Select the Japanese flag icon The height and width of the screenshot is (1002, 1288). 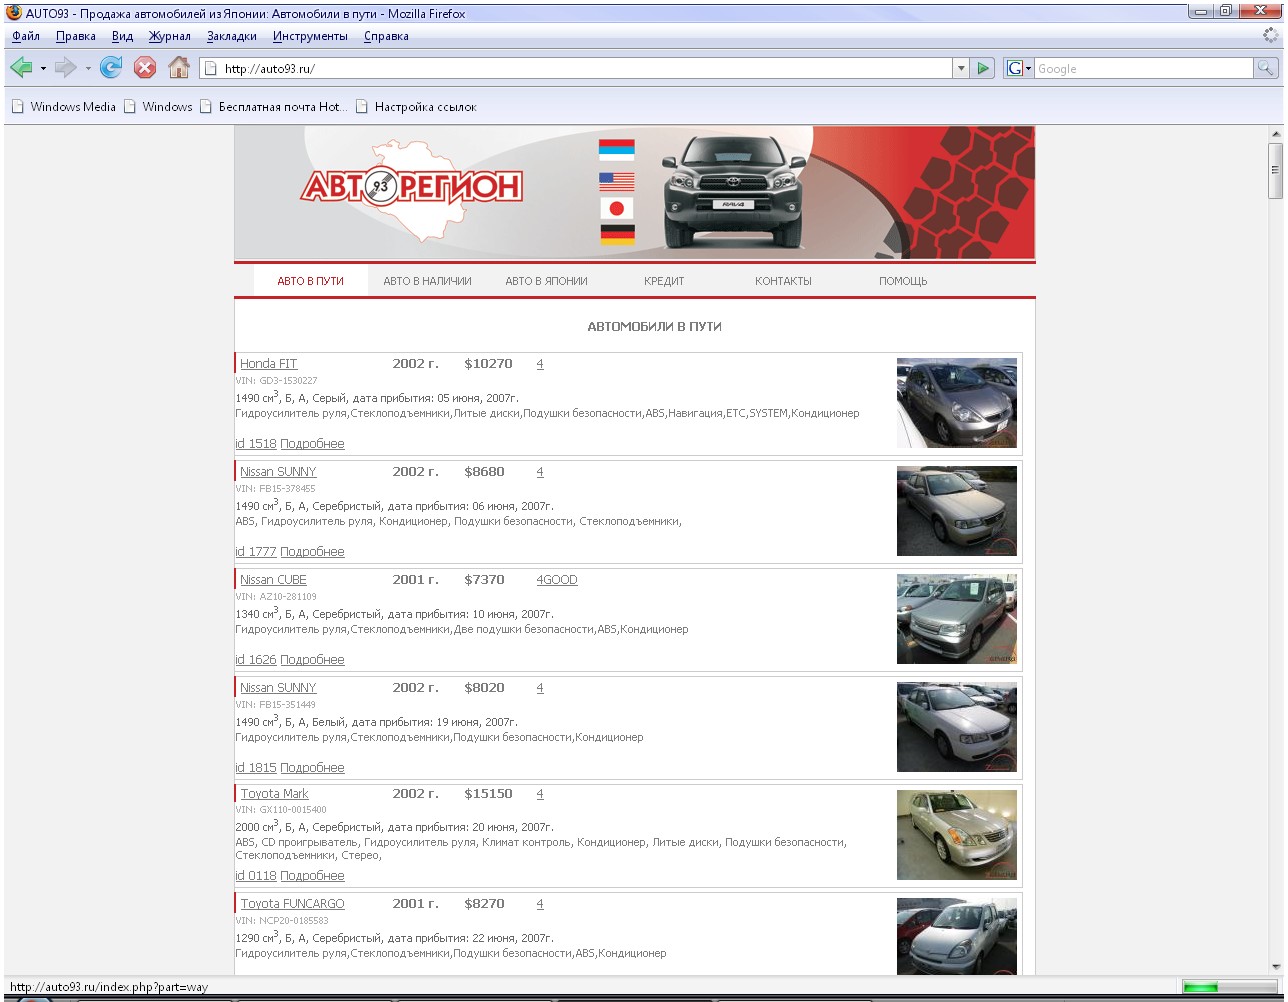(x=618, y=208)
